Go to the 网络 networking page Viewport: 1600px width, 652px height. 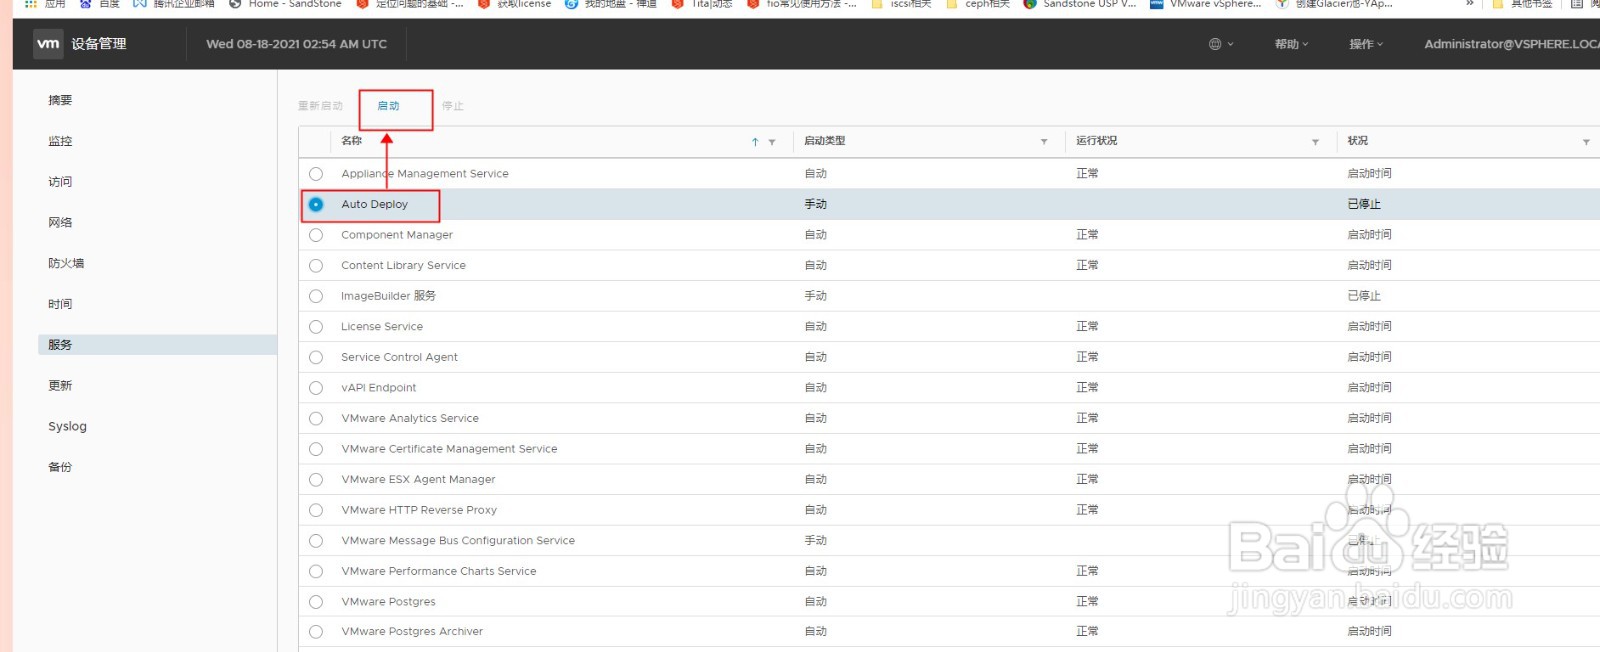point(60,222)
